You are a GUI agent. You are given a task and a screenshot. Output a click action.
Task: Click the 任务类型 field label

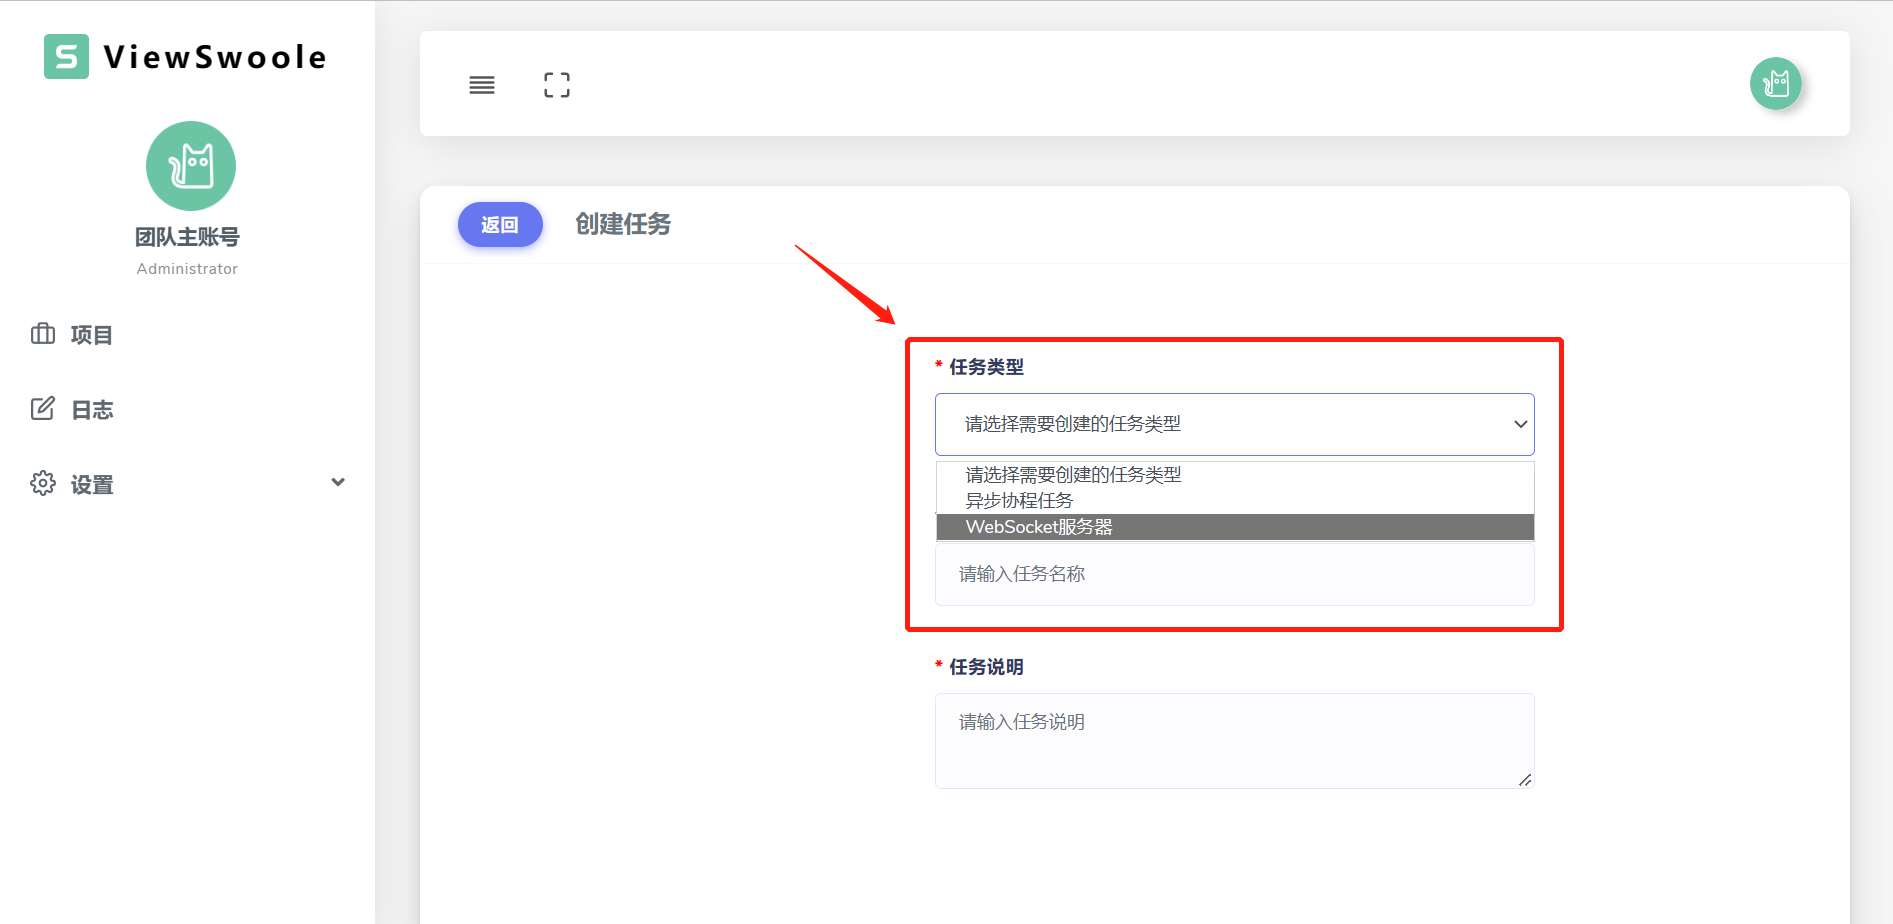click(x=986, y=367)
